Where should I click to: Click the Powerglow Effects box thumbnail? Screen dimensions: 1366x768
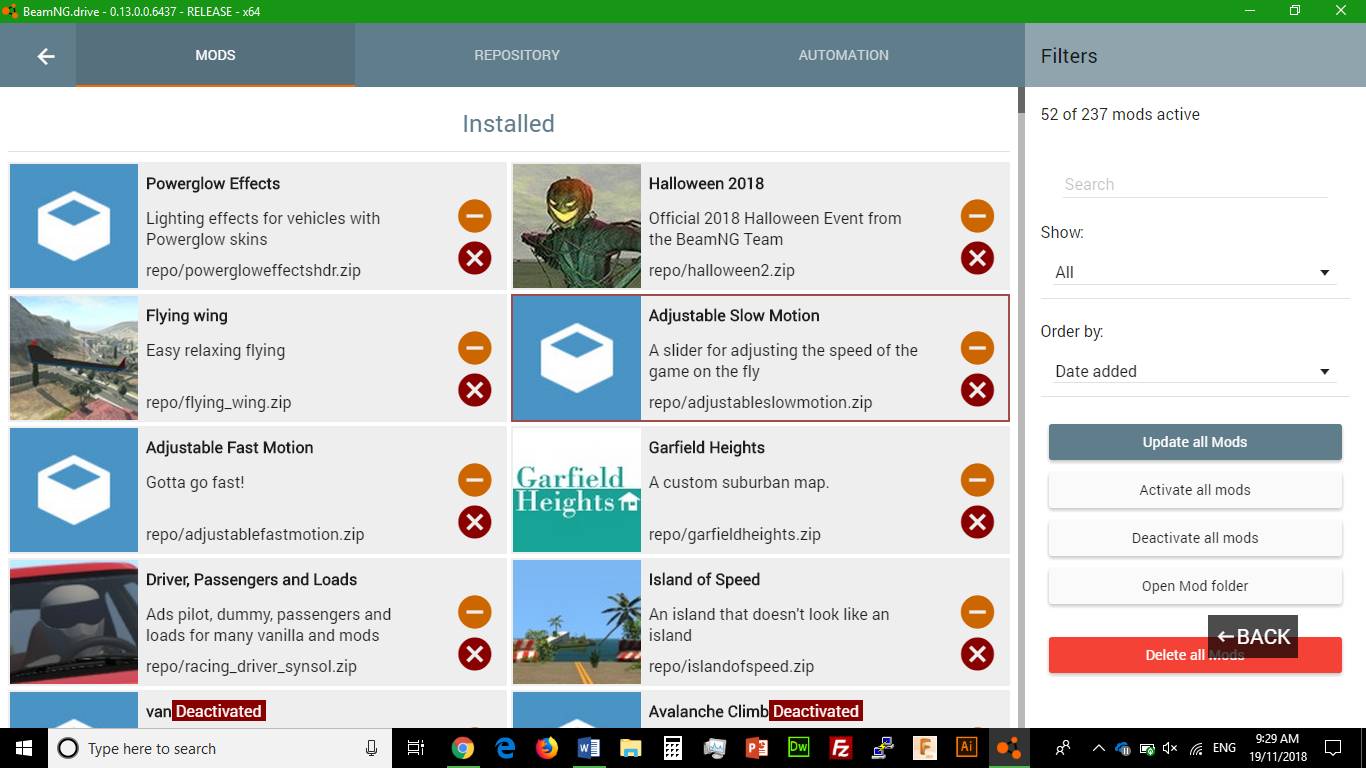[x=74, y=226]
